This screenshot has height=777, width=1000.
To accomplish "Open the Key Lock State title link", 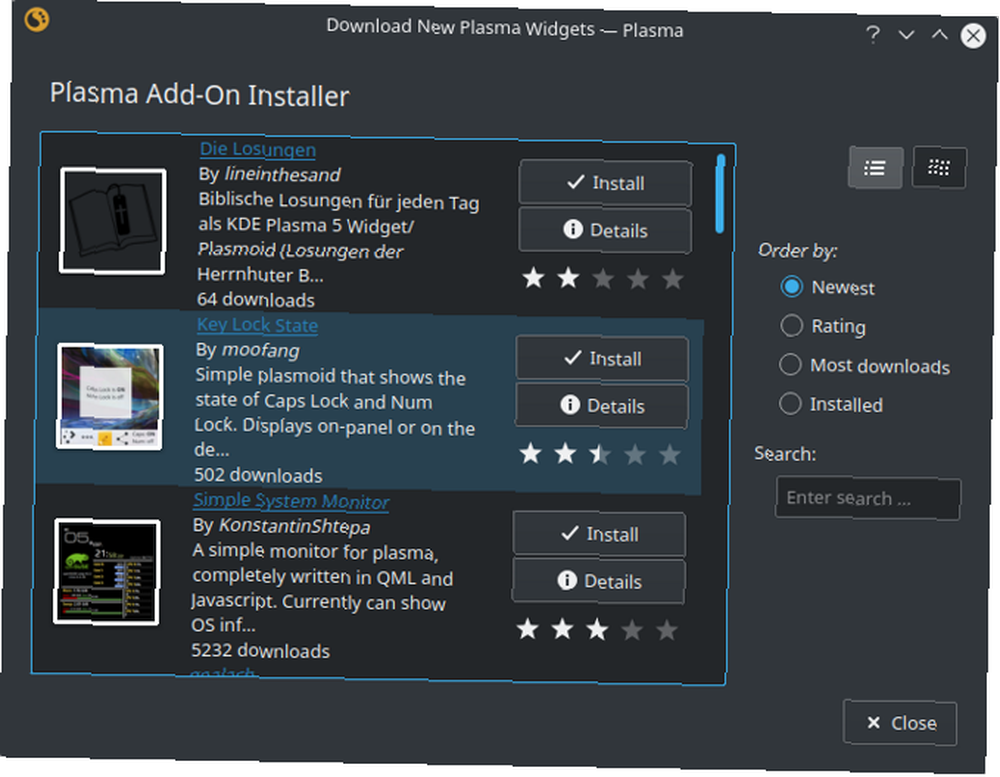I will coord(257,325).
